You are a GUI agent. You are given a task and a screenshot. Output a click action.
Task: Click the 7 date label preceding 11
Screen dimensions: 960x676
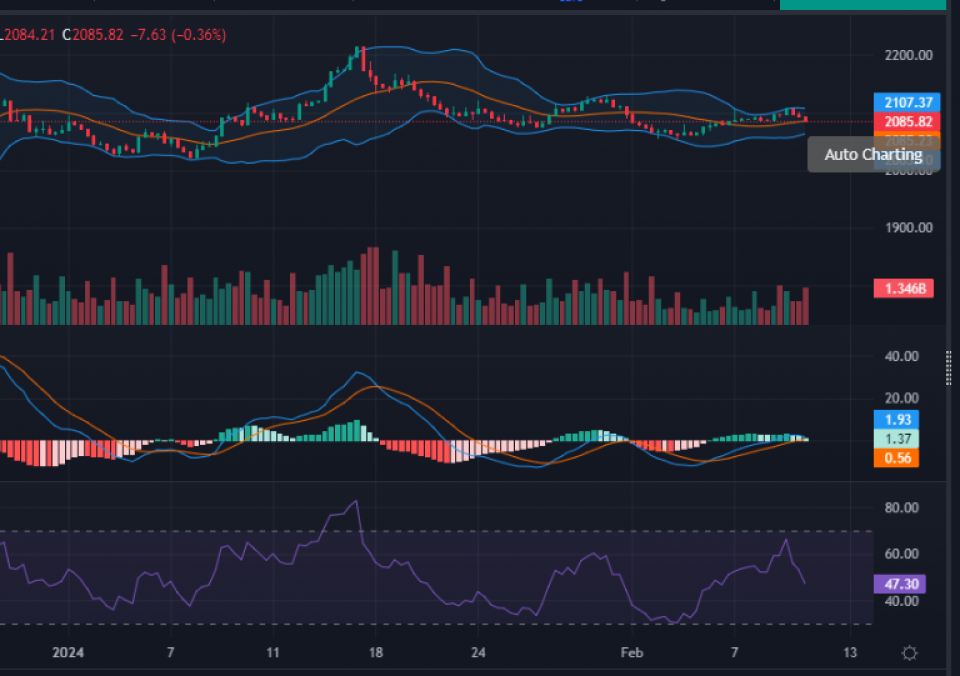point(171,653)
